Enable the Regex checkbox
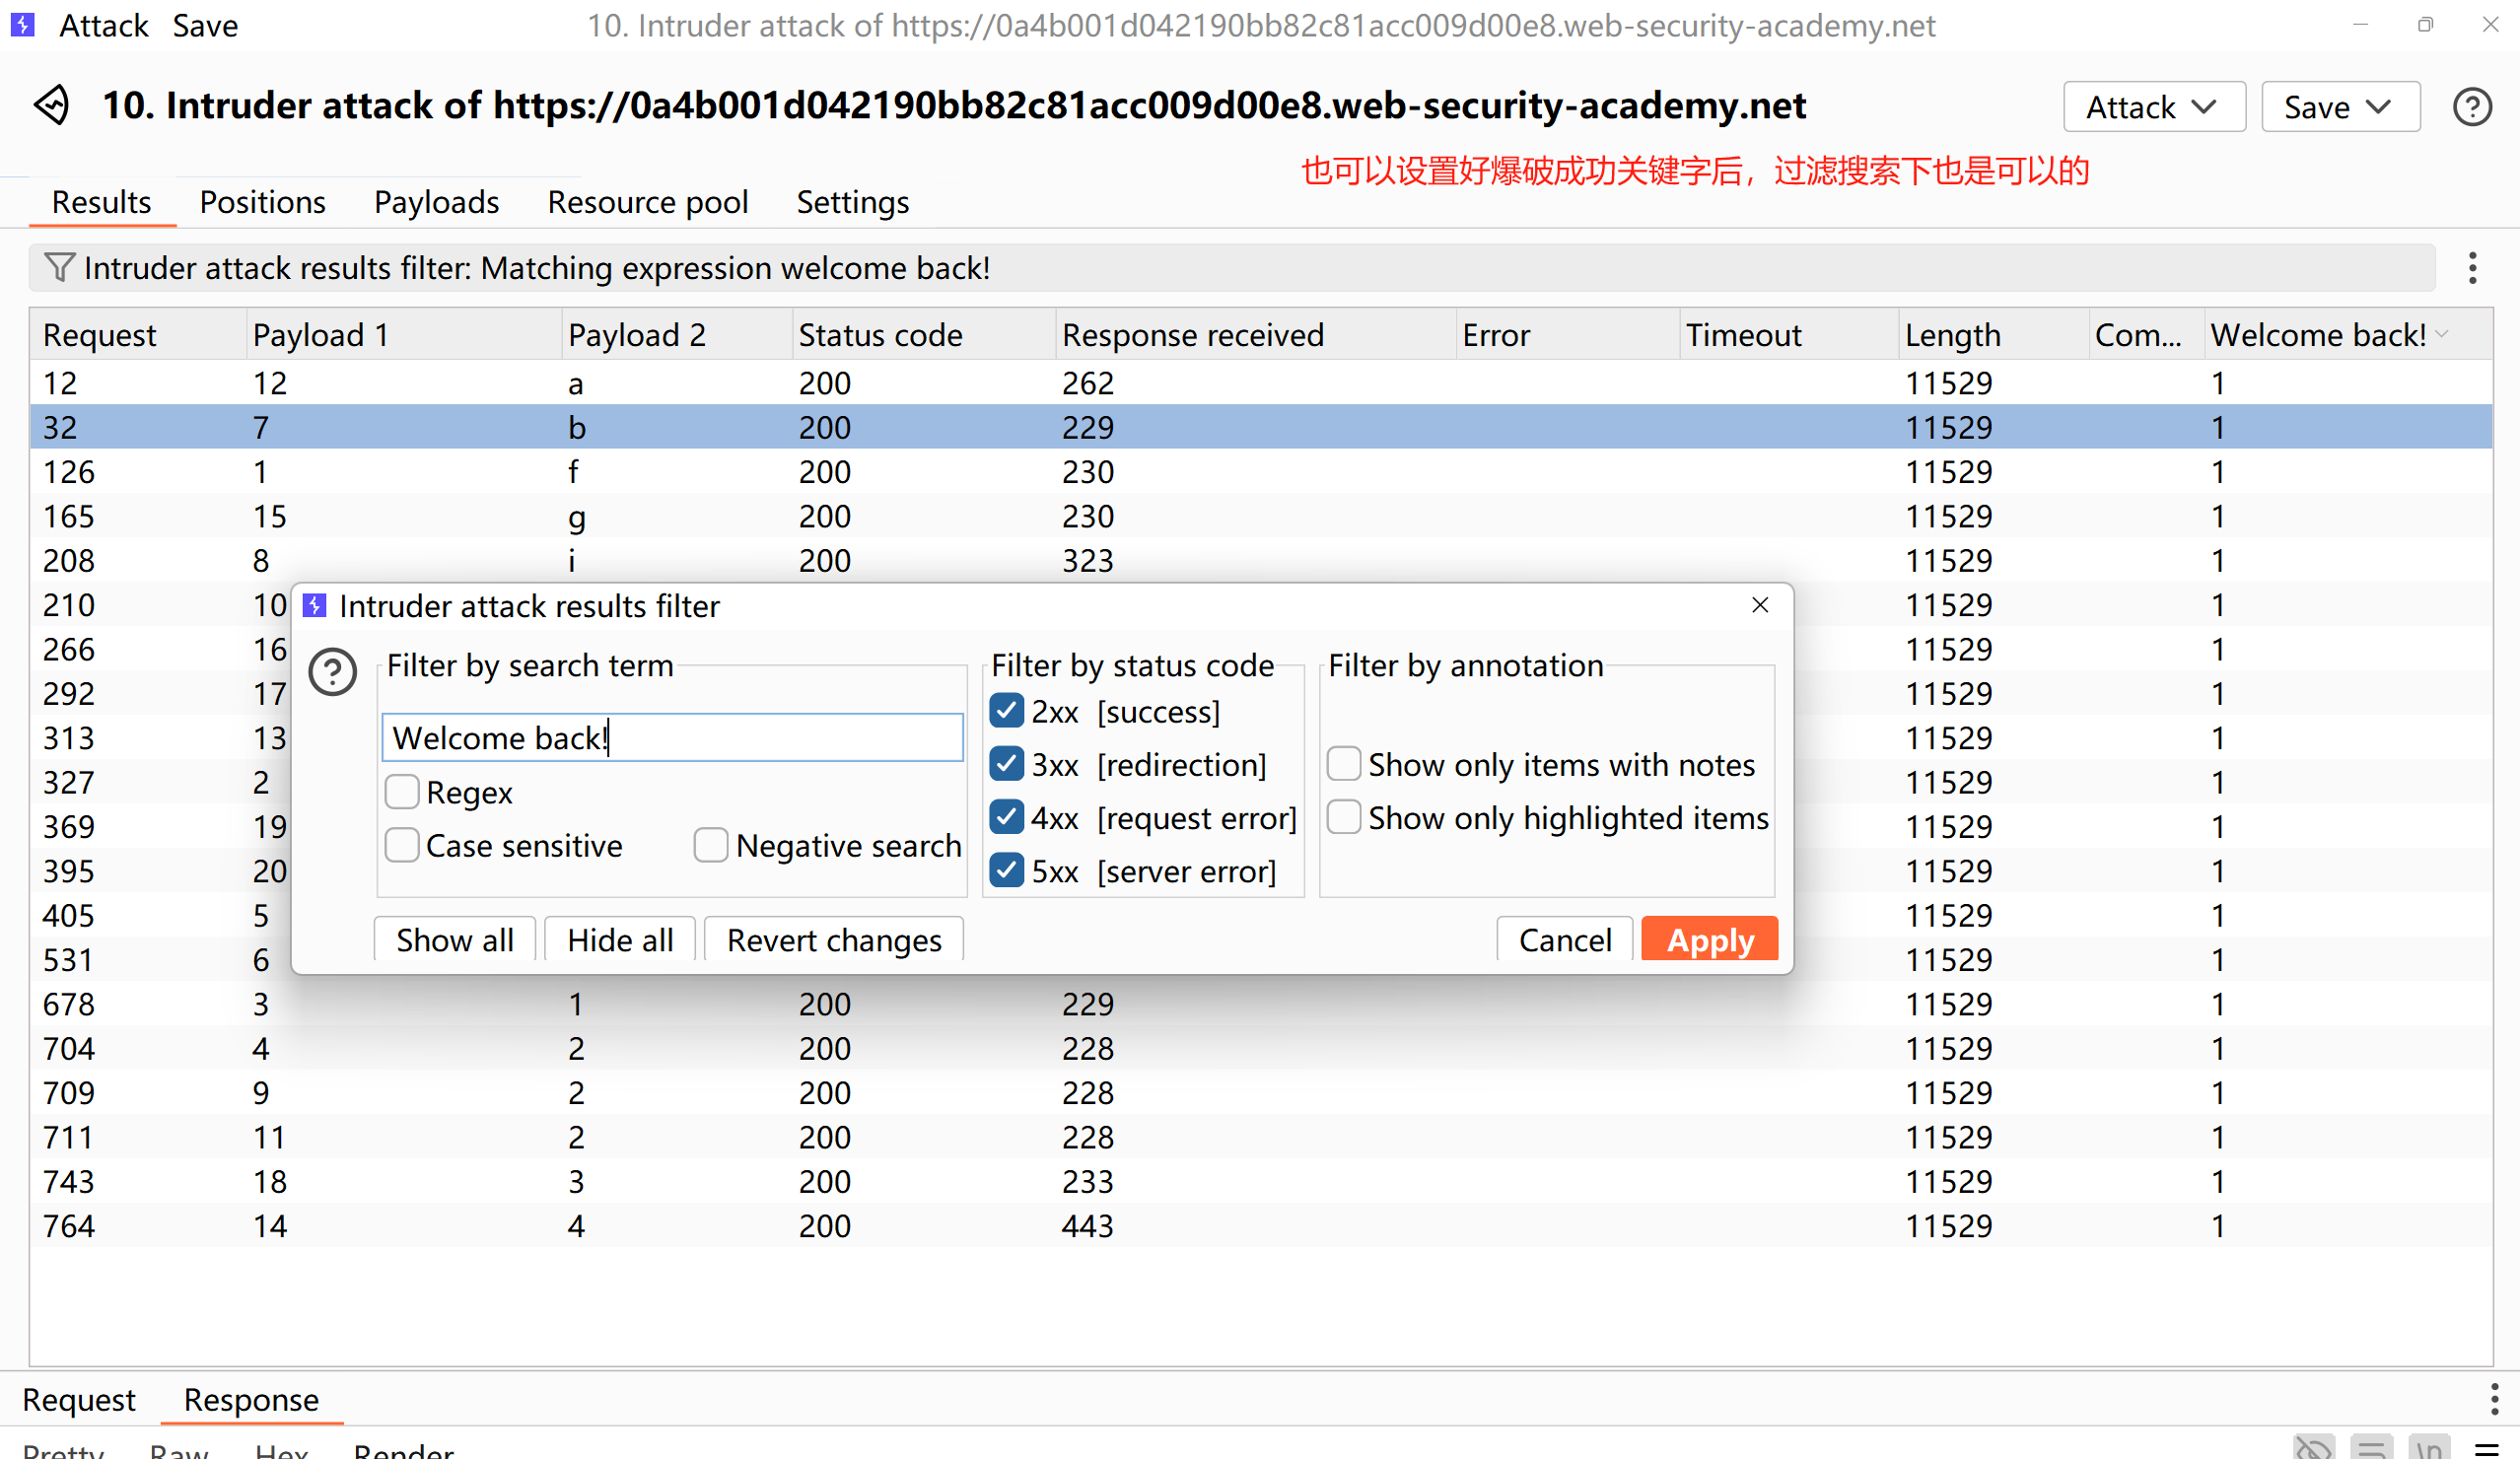 (x=402, y=792)
